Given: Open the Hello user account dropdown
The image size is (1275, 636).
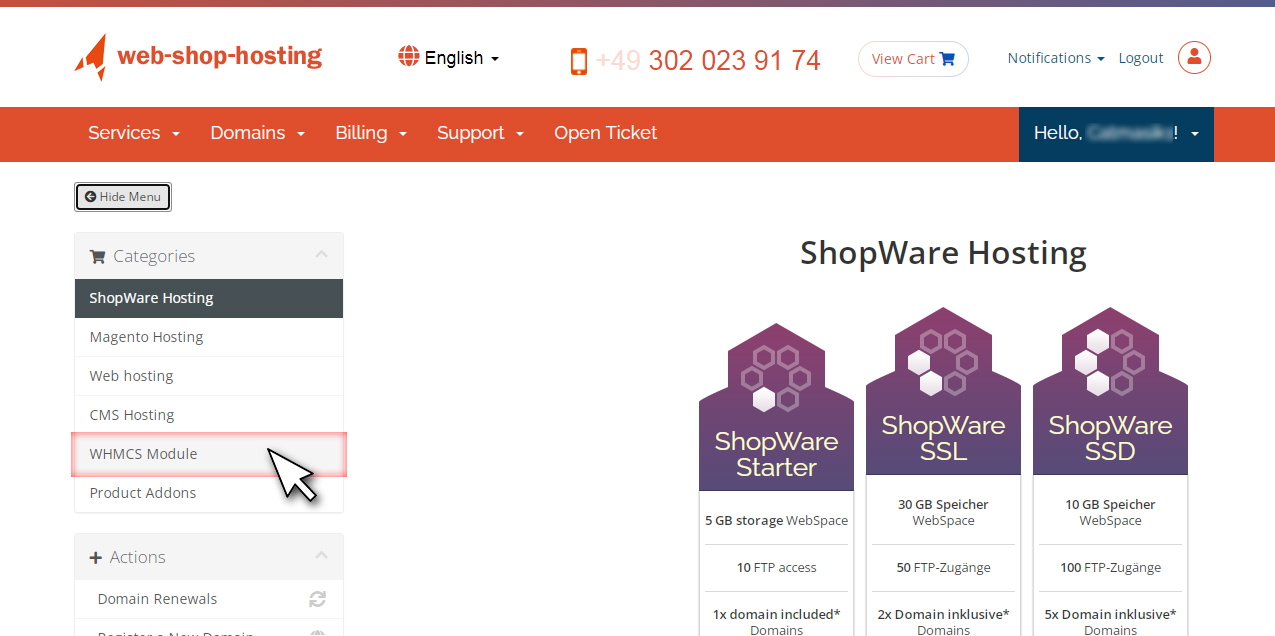Looking at the screenshot, I should click(1116, 134).
